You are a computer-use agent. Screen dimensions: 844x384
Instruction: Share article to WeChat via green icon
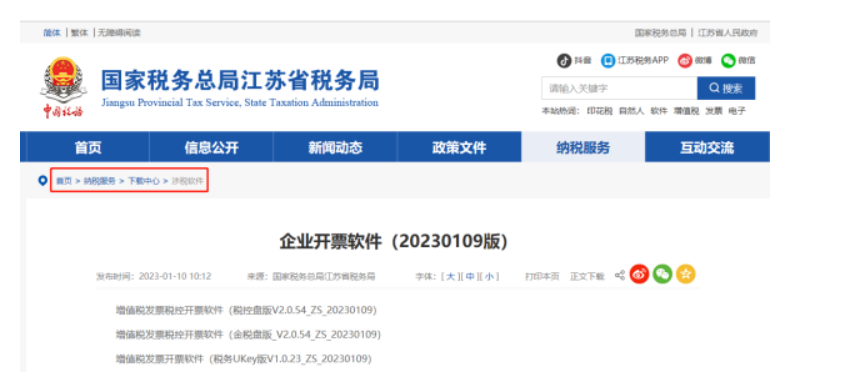click(x=663, y=274)
